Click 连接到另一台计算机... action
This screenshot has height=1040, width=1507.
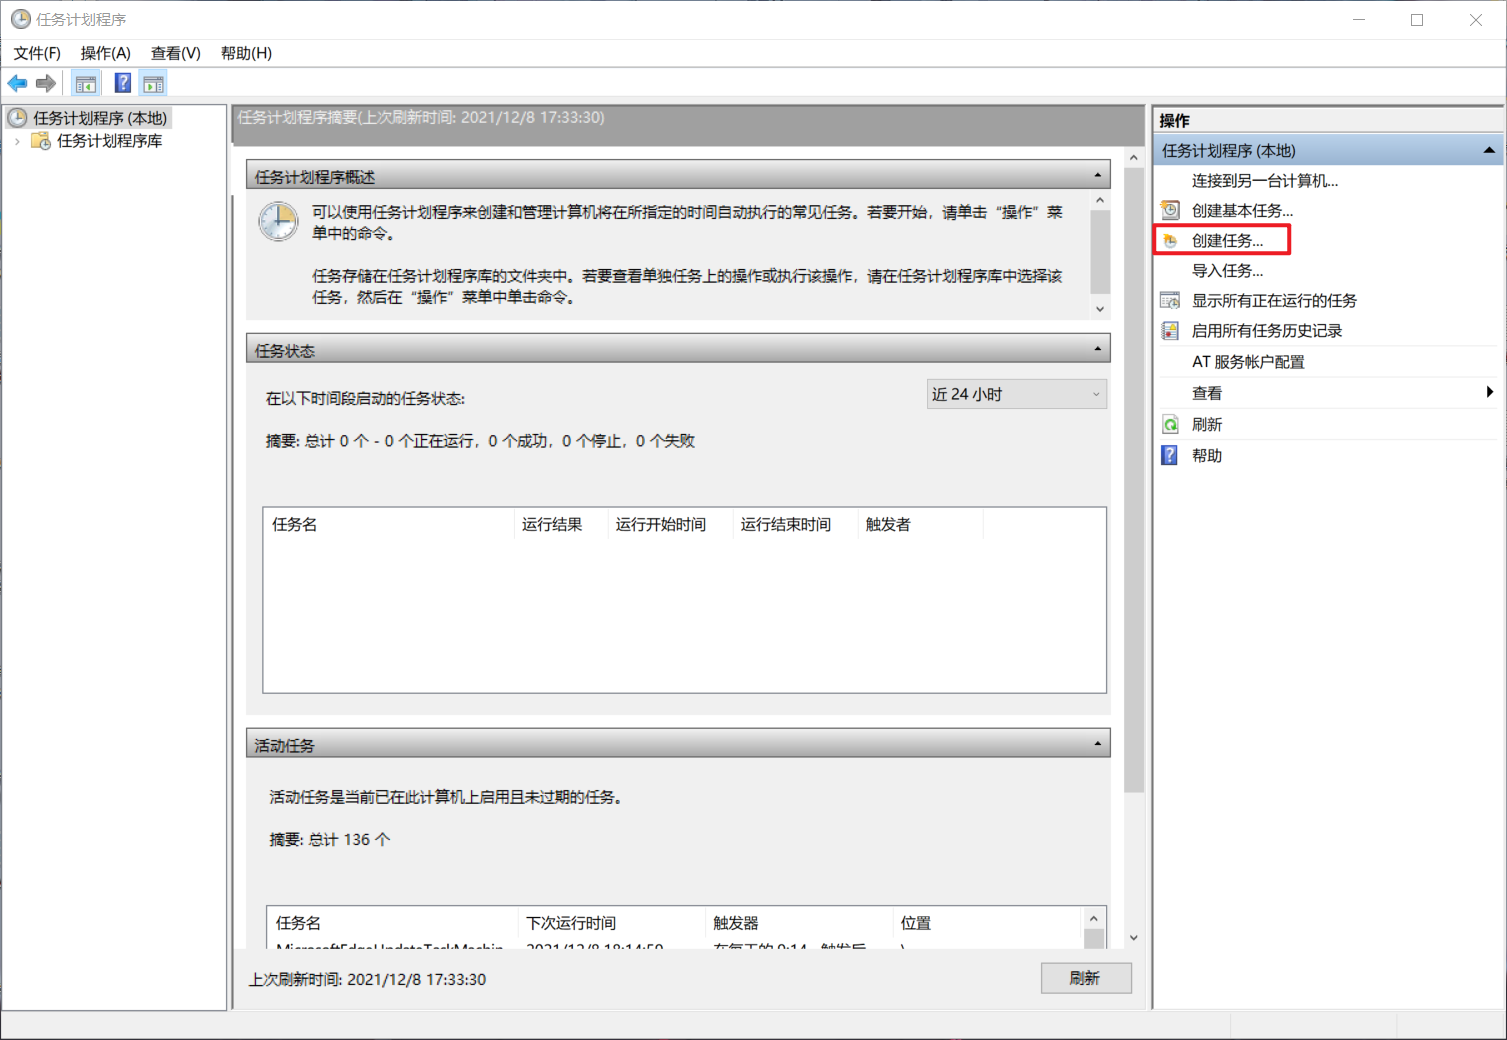pos(1265,181)
